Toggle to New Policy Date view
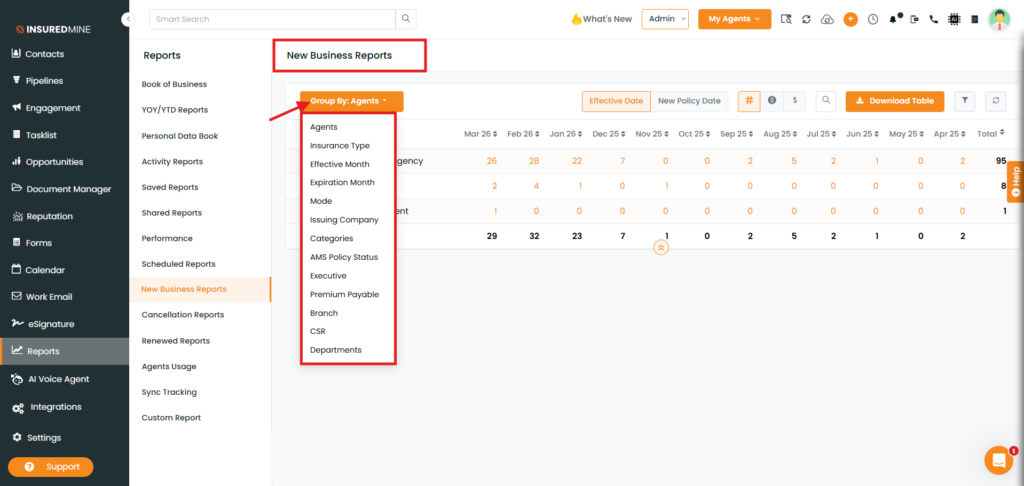This screenshot has height=486, width=1024. (x=689, y=101)
